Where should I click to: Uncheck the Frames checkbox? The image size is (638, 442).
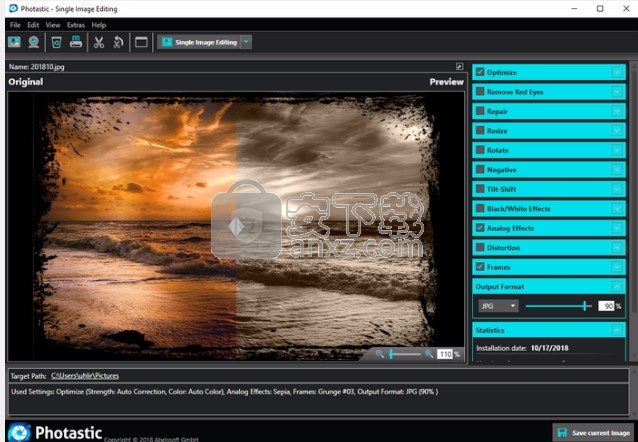pyautogui.click(x=480, y=267)
